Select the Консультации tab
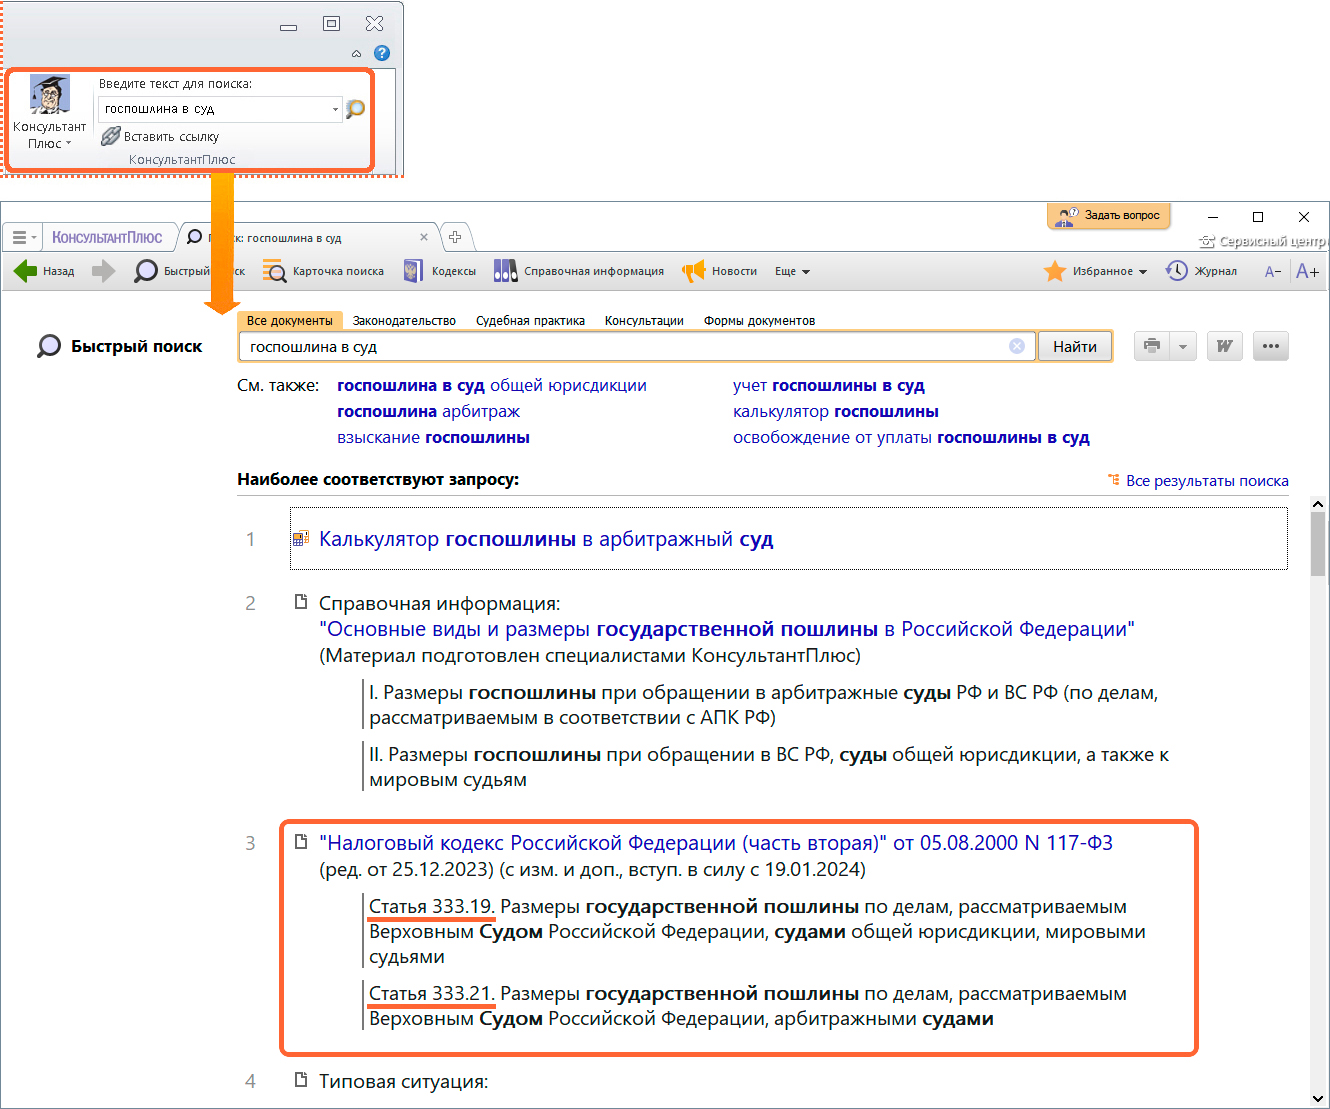Viewport: 1330px width, 1109px height. pyautogui.click(x=644, y=320)
